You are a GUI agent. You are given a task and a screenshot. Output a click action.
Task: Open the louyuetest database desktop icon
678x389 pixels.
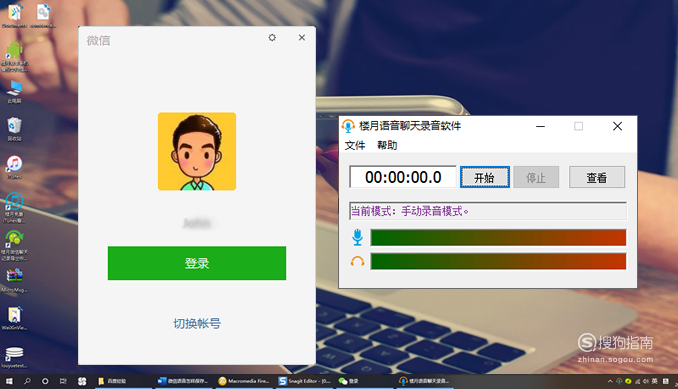coord(14,357)
